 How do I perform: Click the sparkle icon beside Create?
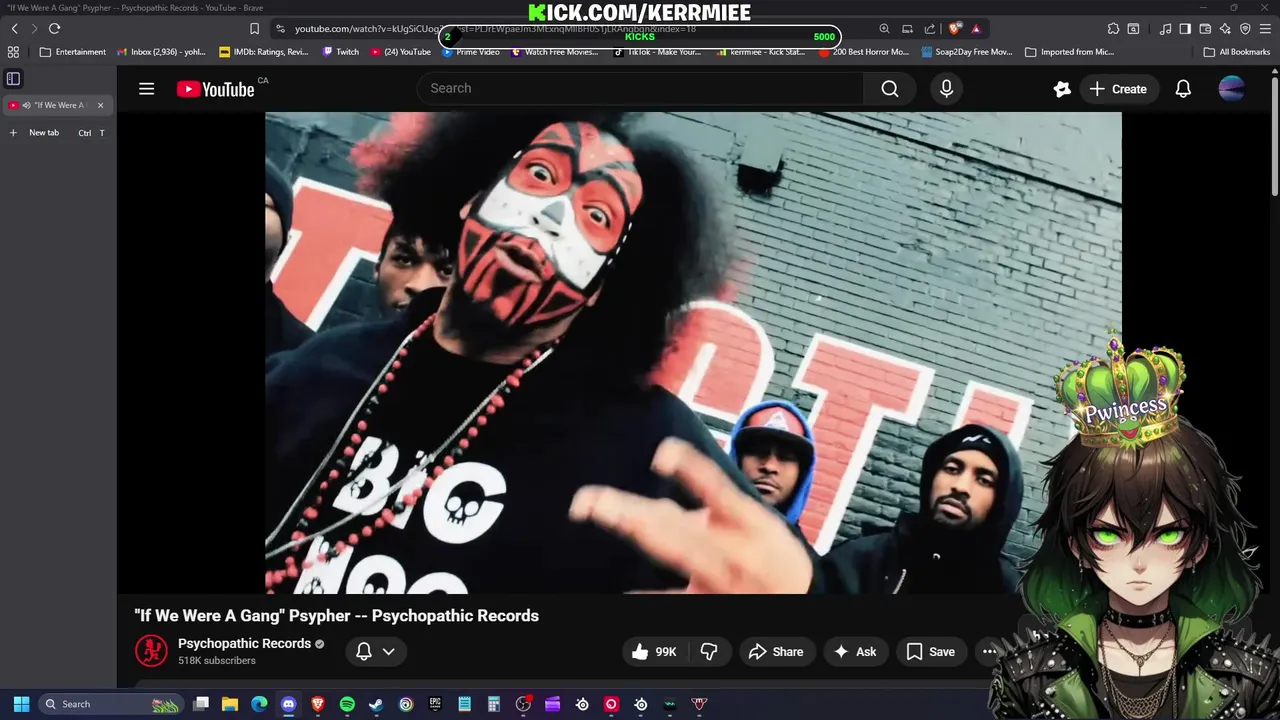(x=1062, y=89)
